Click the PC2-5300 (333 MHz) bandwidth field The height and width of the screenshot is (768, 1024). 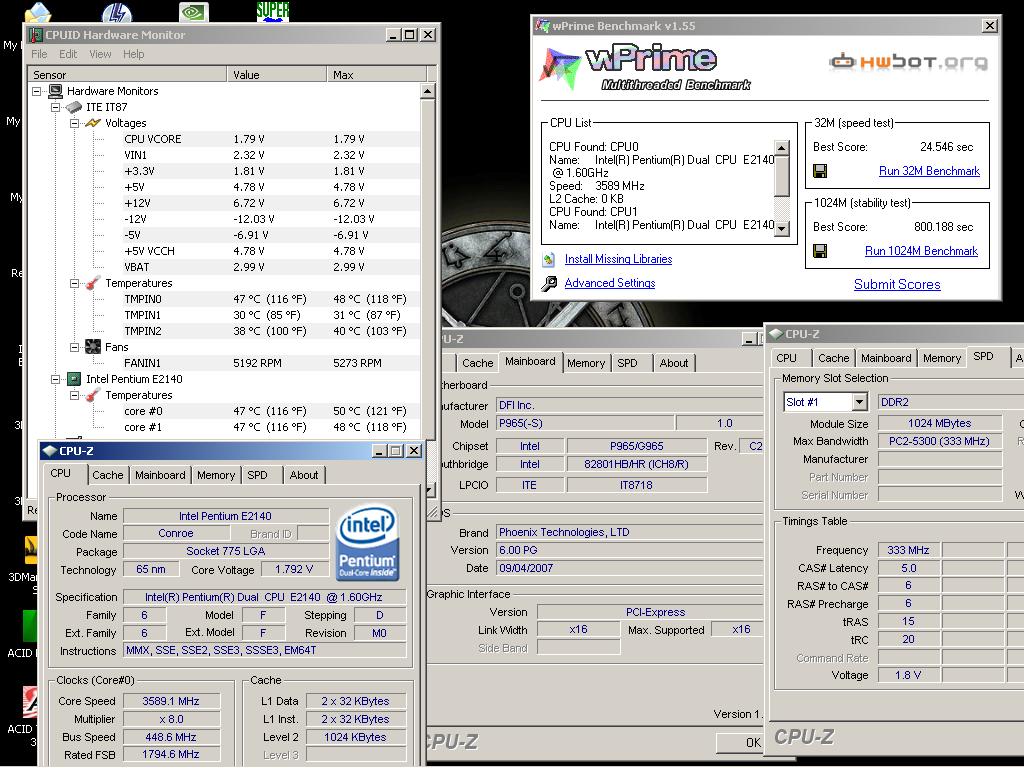pos(939,441)
